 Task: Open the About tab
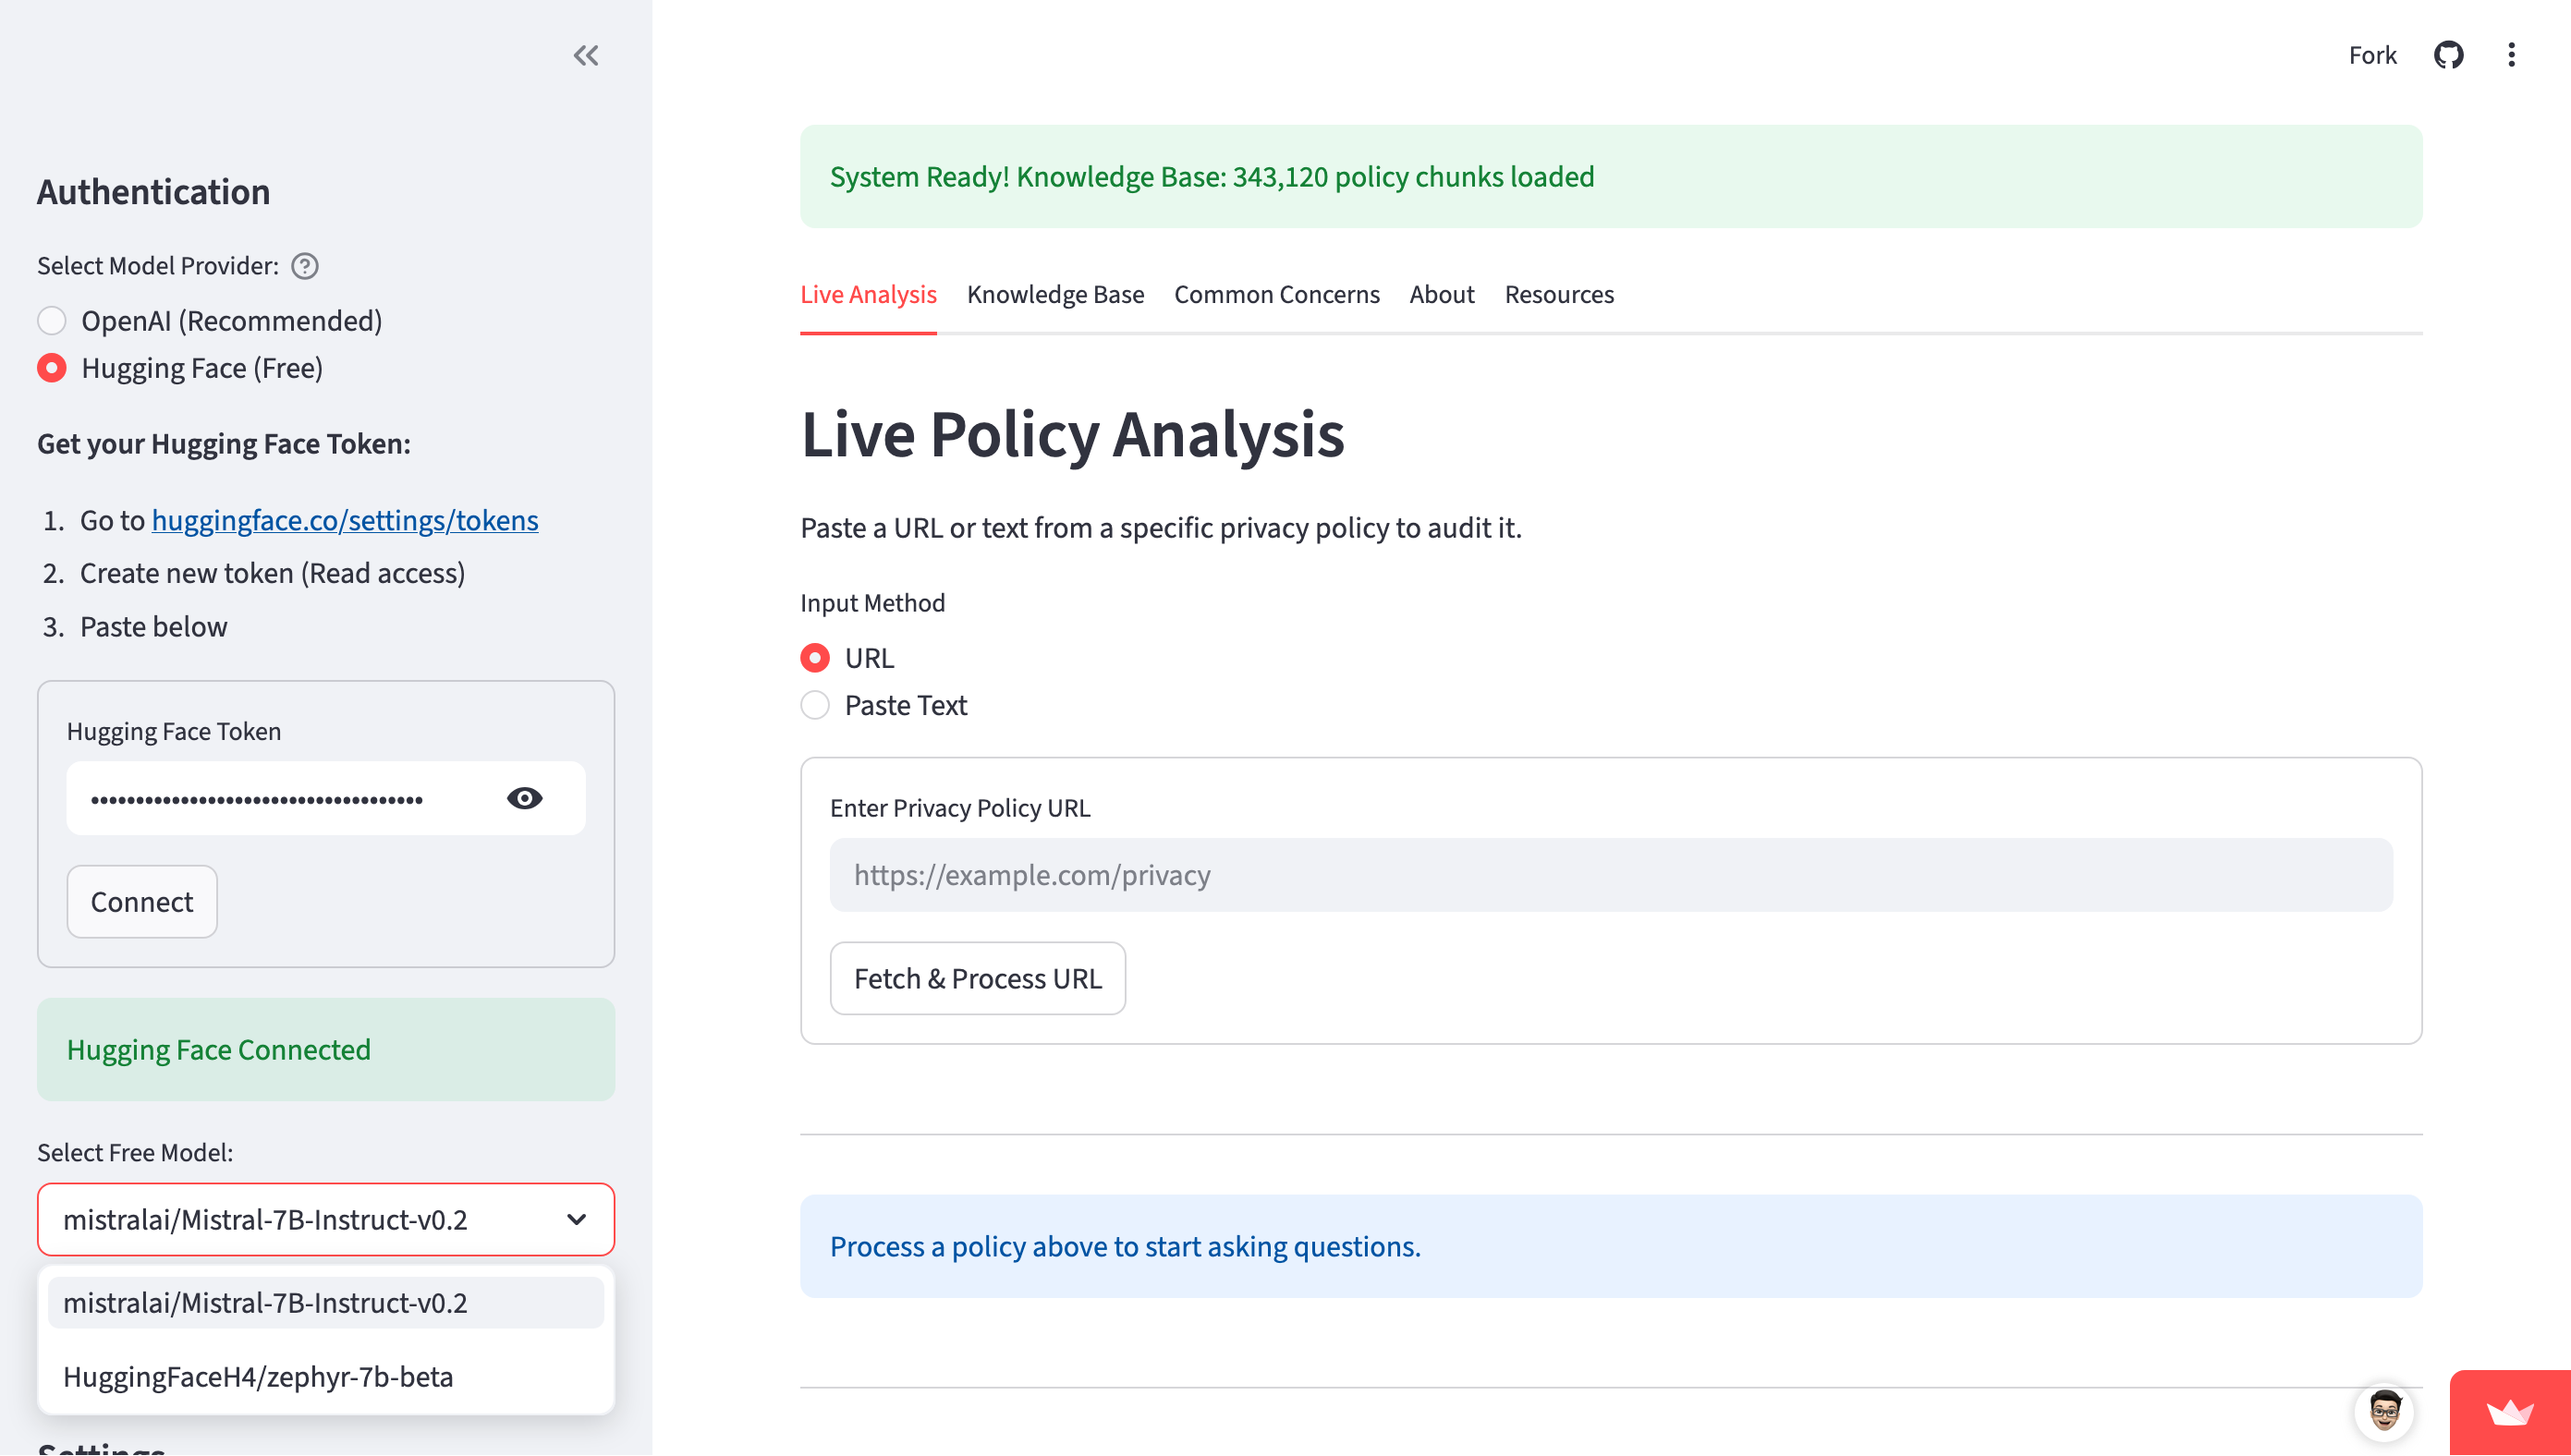[1441, 294]
